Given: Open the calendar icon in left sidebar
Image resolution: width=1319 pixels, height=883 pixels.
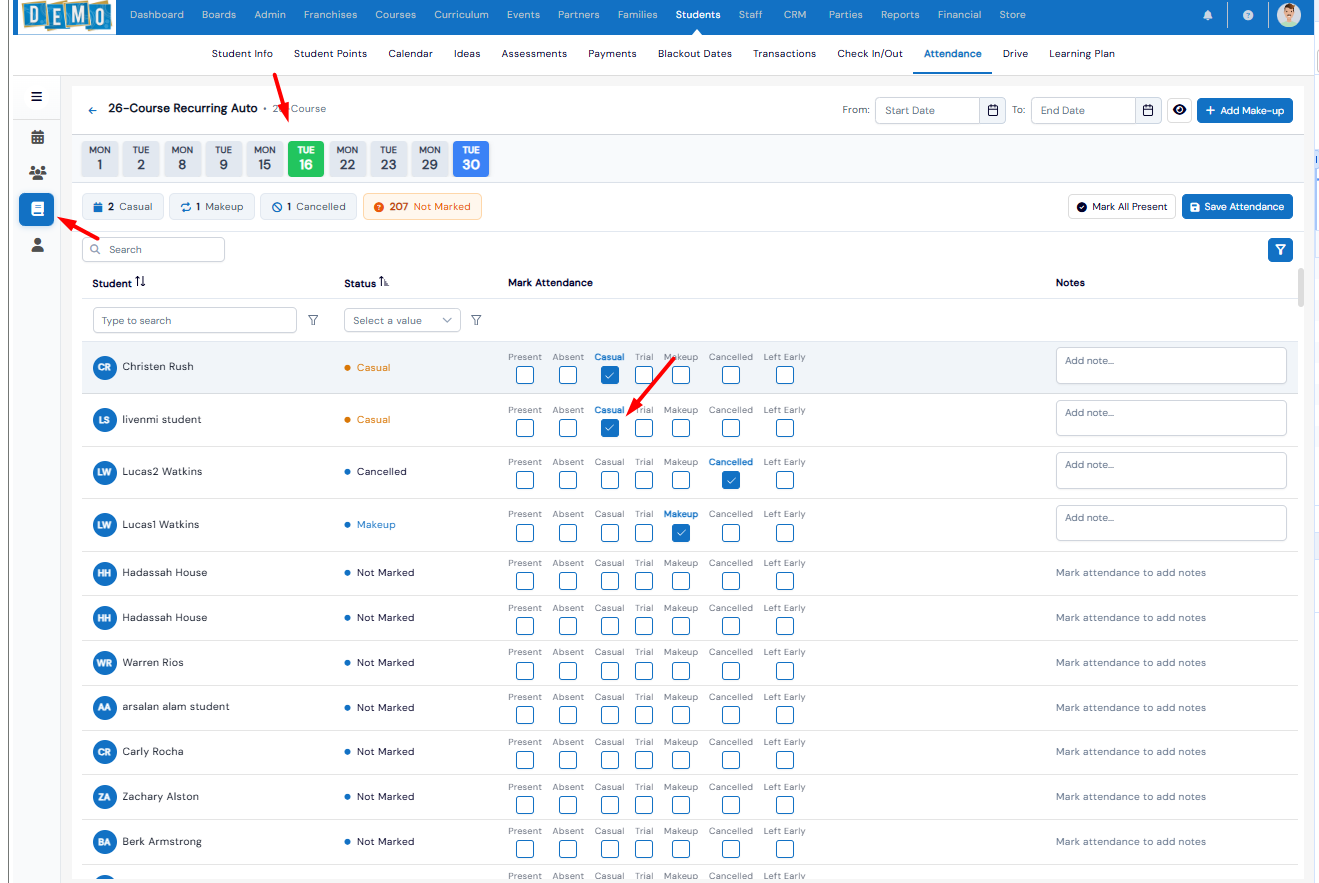Looking at the screenshot, I should pyautogui.click(x=37, y=137).
